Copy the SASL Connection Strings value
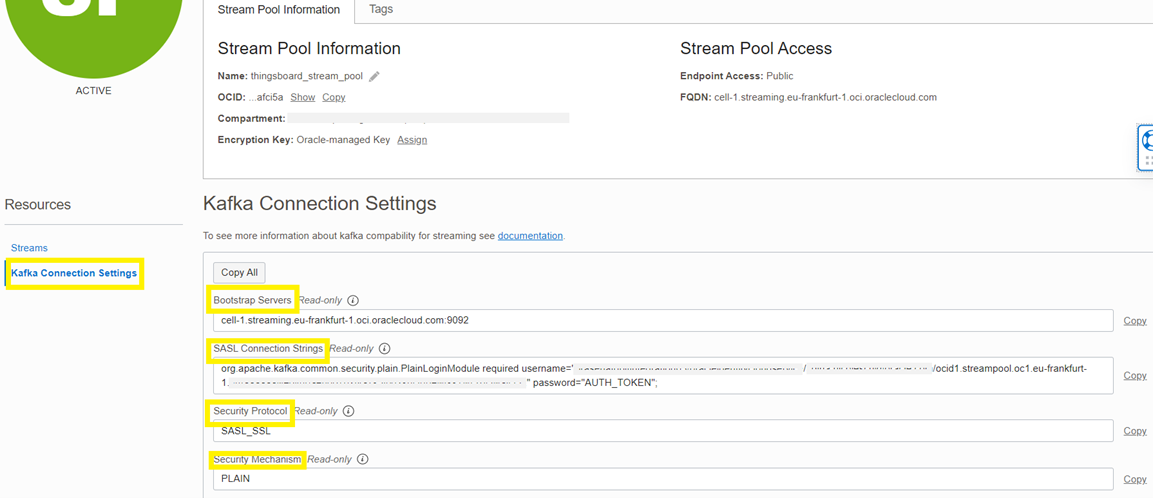The image size is (1153, 498). tap(1135, 376)
